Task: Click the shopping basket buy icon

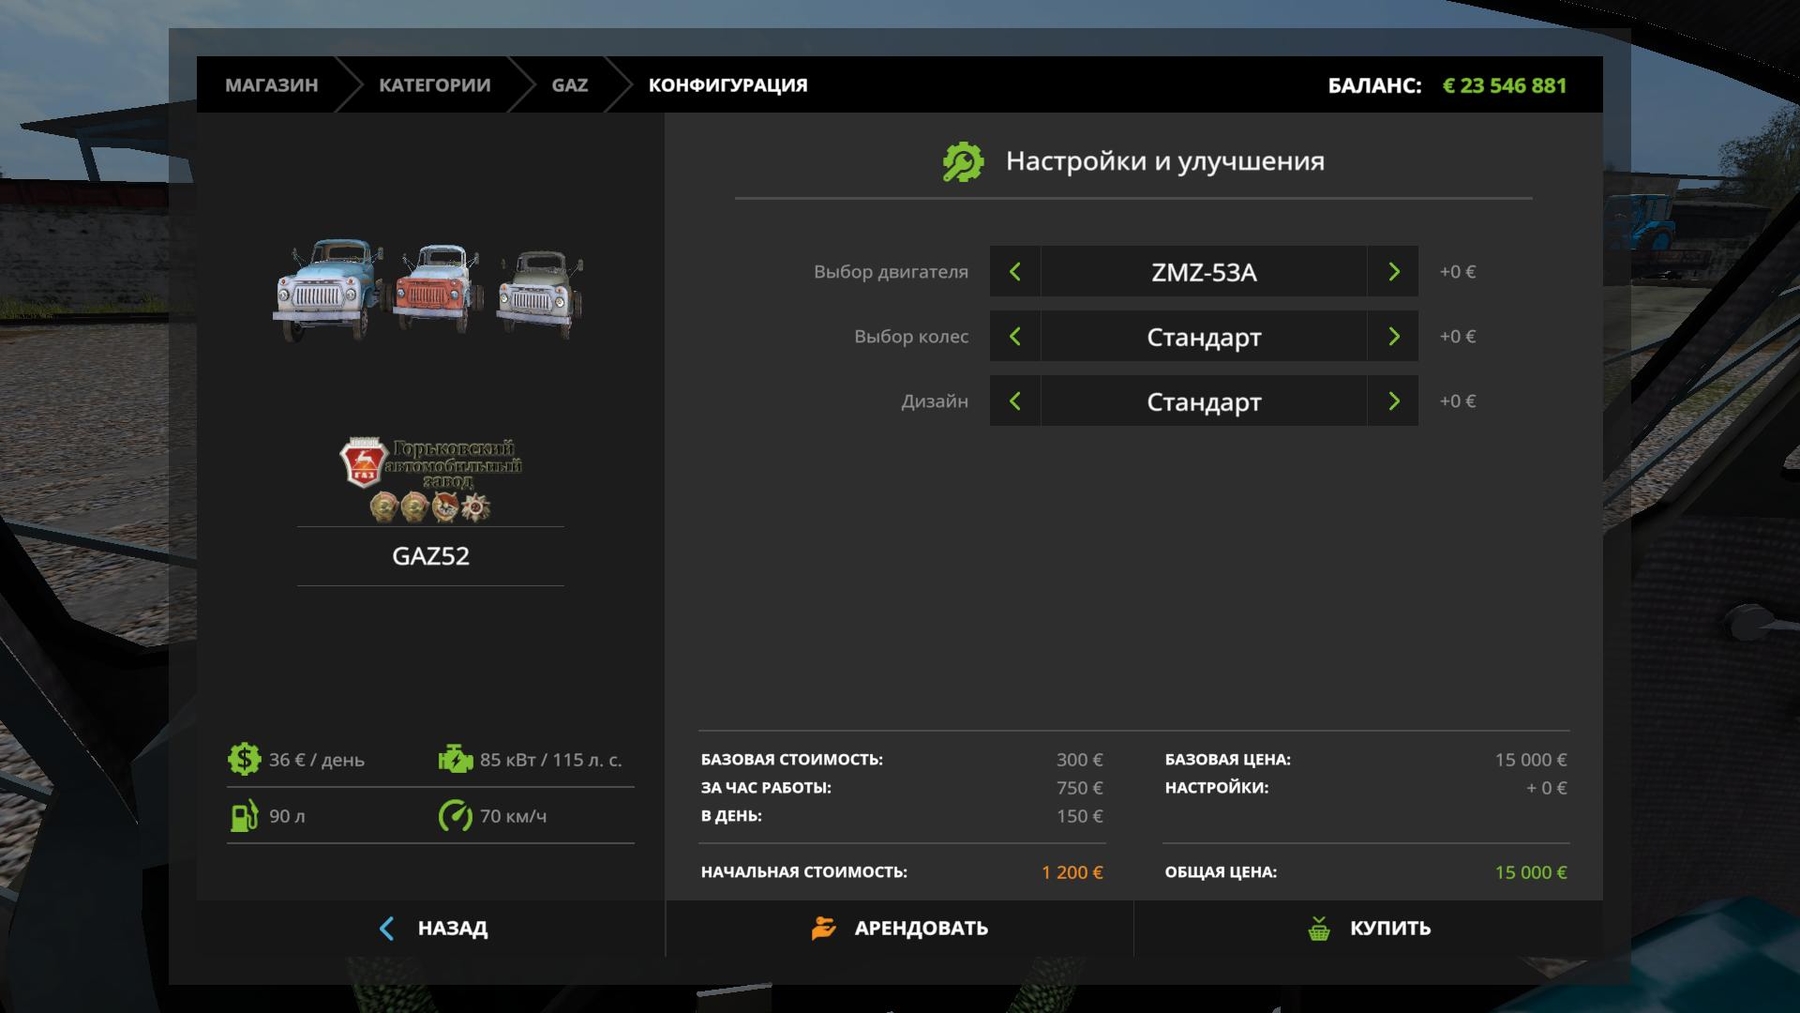Action: pos(1319,929)
